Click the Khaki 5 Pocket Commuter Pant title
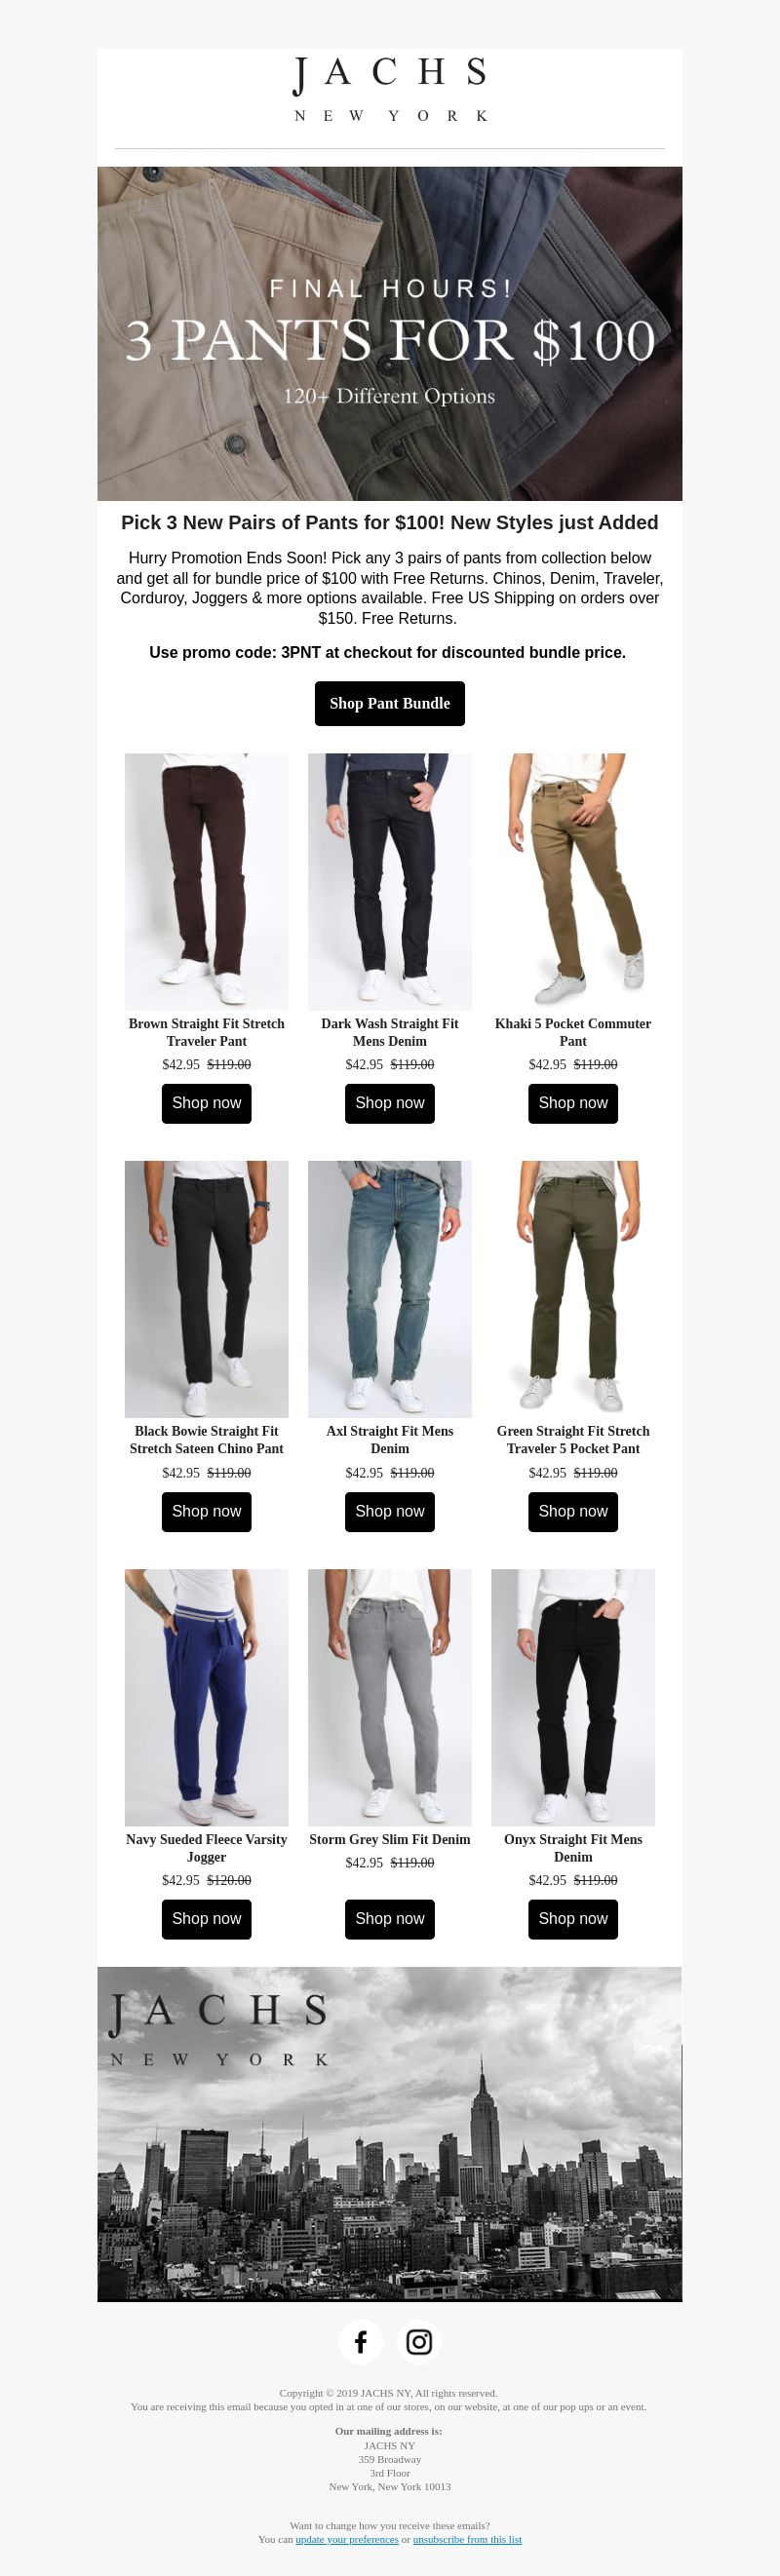 tap(573, 1032)
